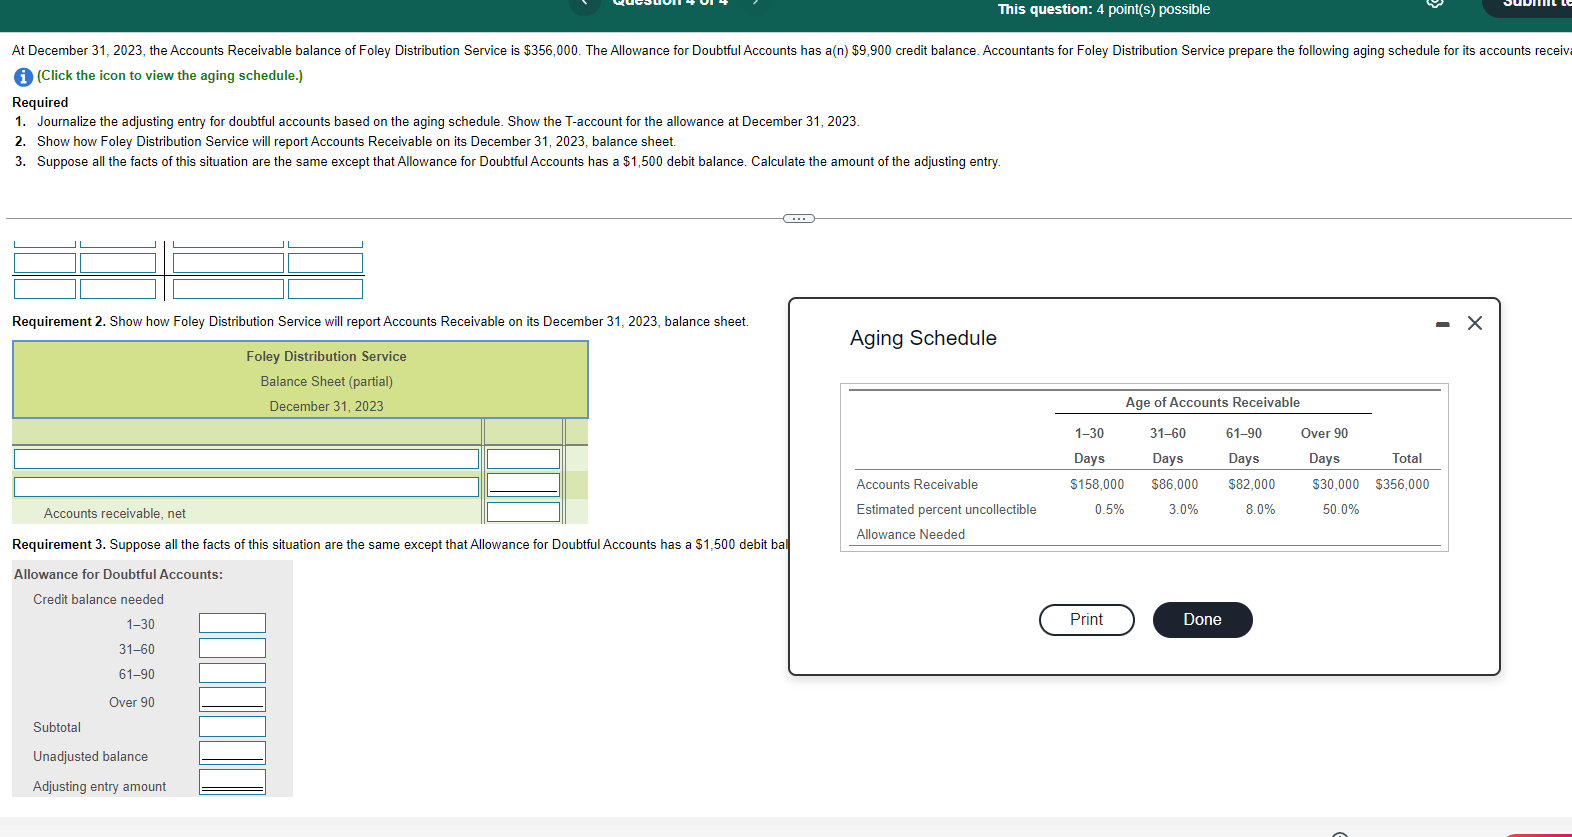
Task: Select the Subtotal input field
Action: point(232,727)
